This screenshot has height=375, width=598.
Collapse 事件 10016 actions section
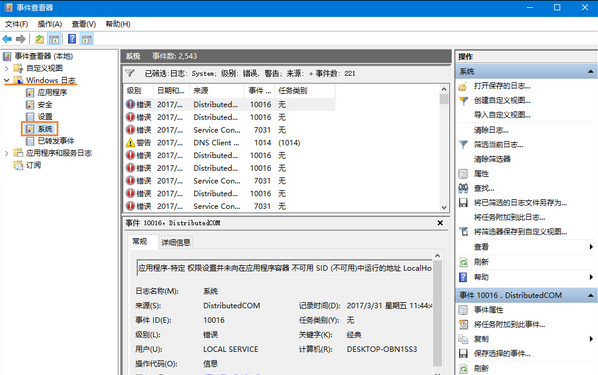click(590, 295)
